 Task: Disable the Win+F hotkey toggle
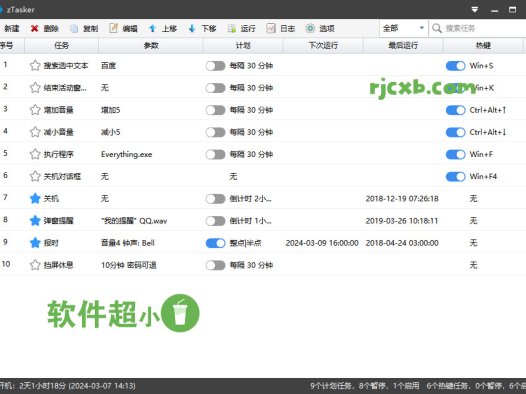tap(456, 154)
